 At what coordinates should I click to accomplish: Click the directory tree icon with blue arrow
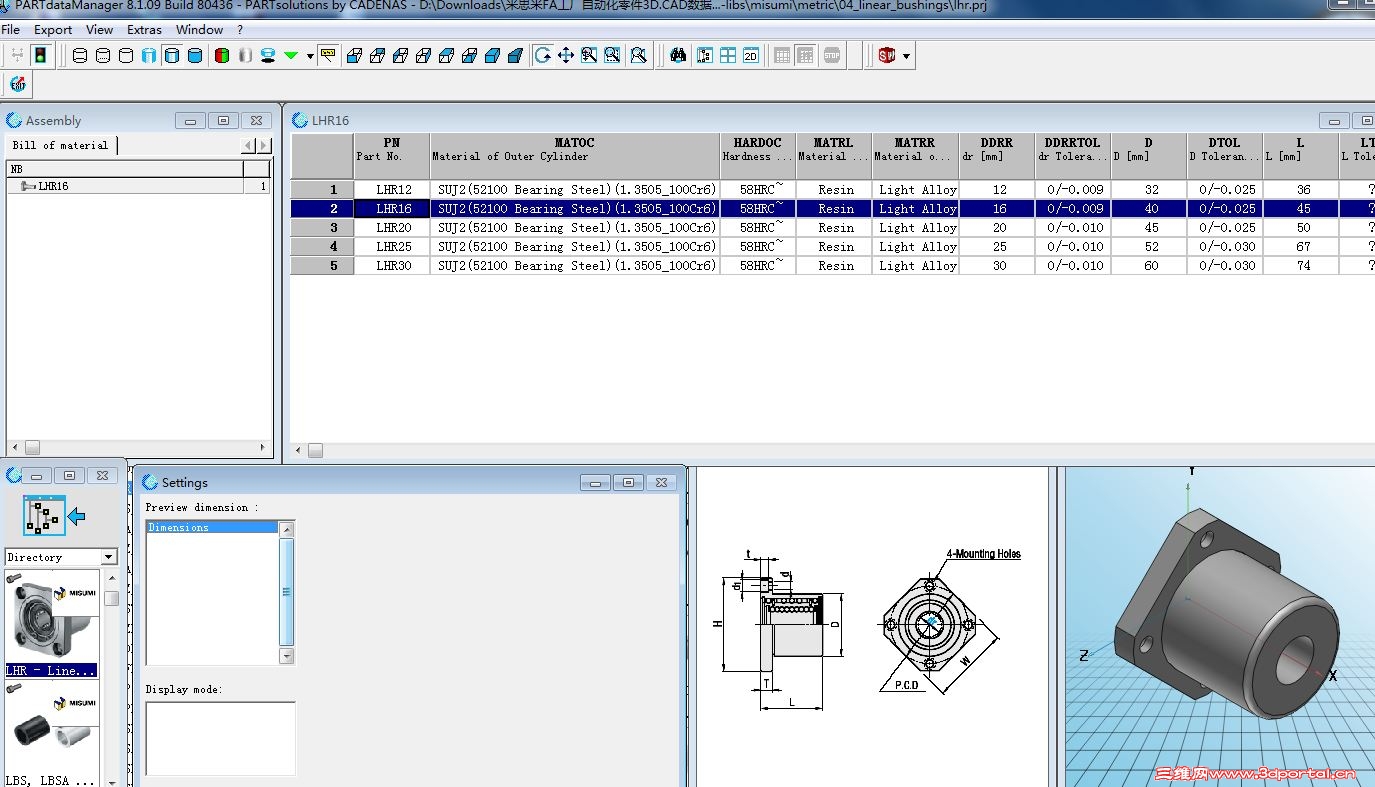coord(54,516)
